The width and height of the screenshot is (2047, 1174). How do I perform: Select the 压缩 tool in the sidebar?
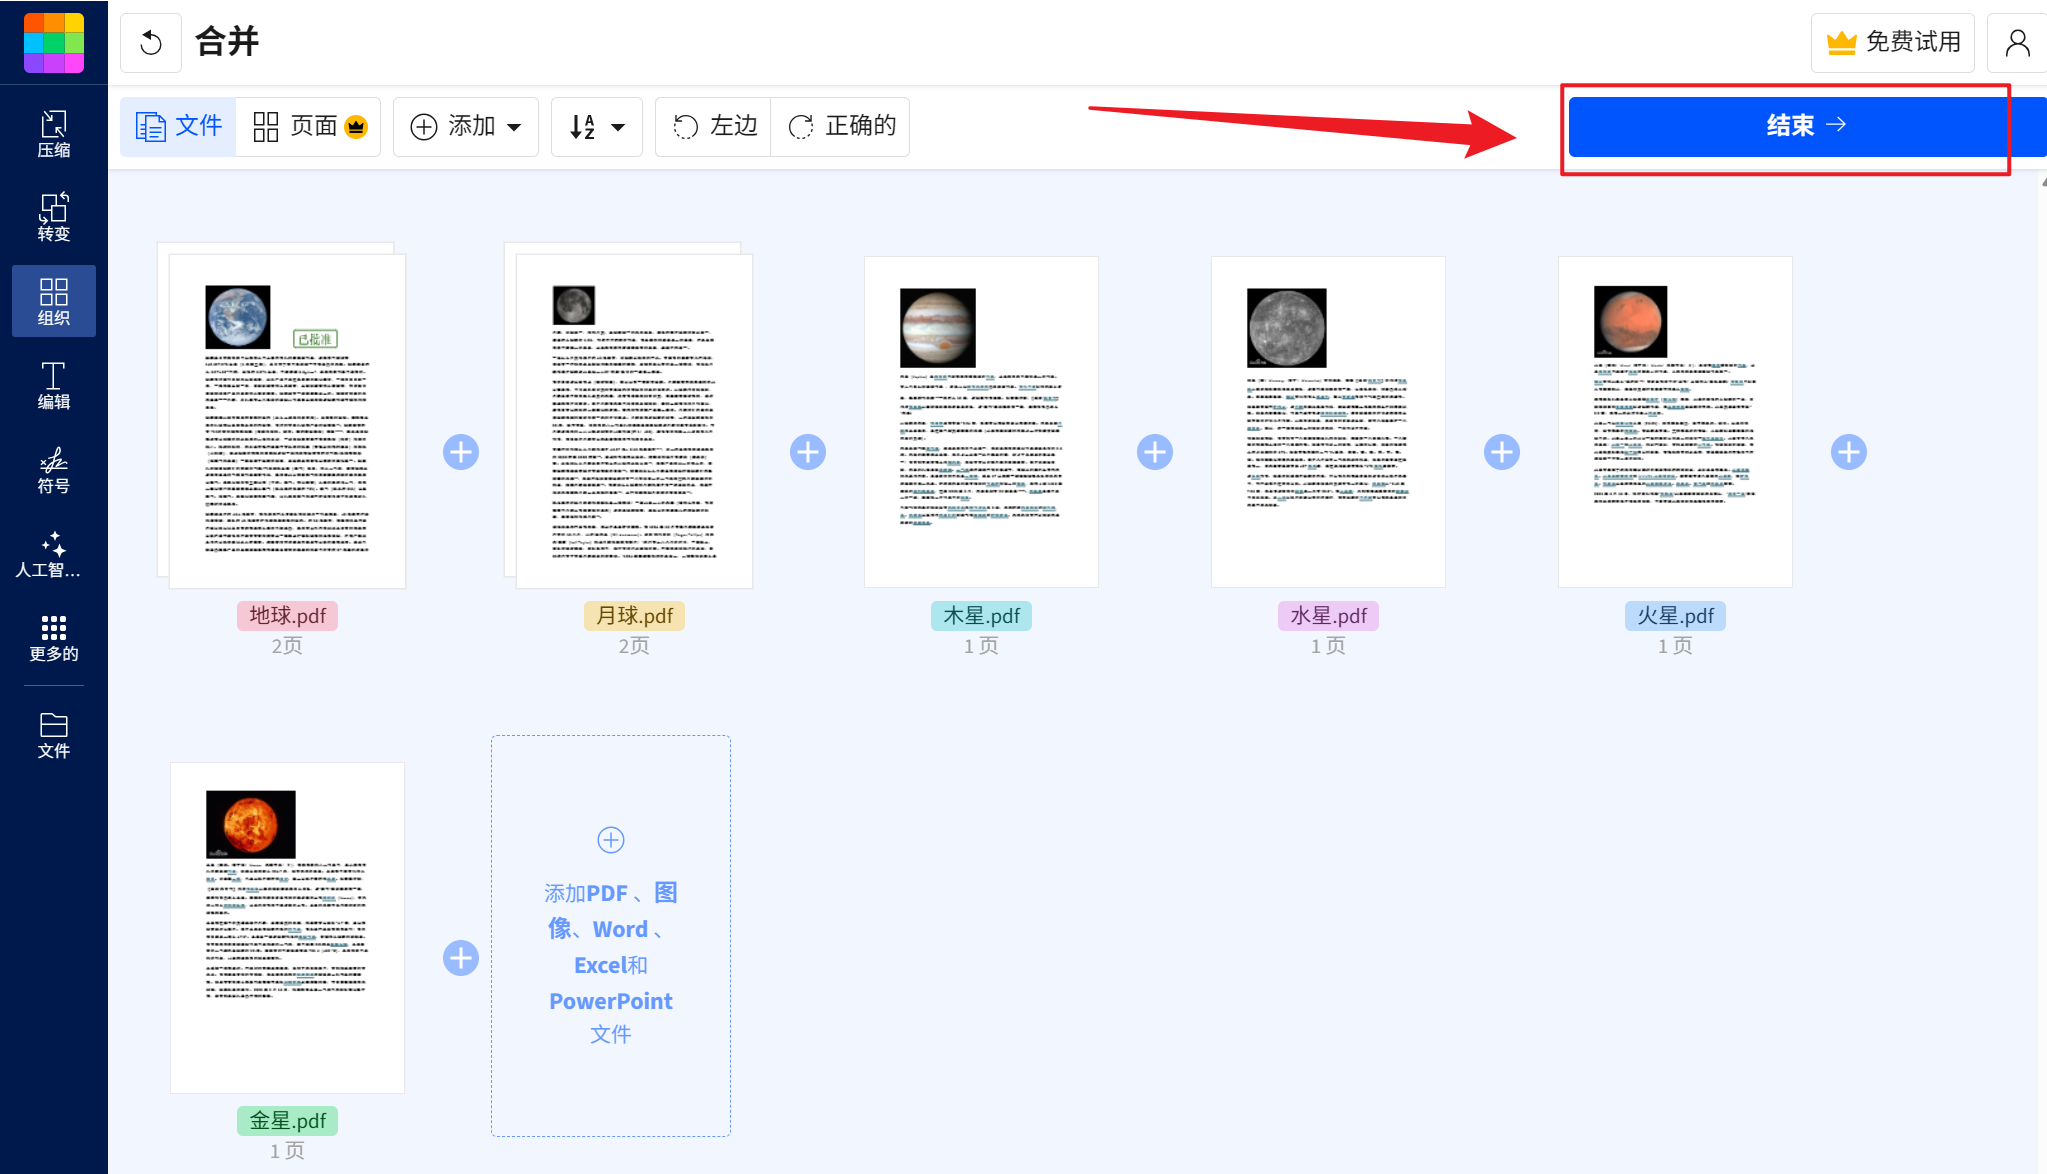pyautogui.click(x=53, y=133)
